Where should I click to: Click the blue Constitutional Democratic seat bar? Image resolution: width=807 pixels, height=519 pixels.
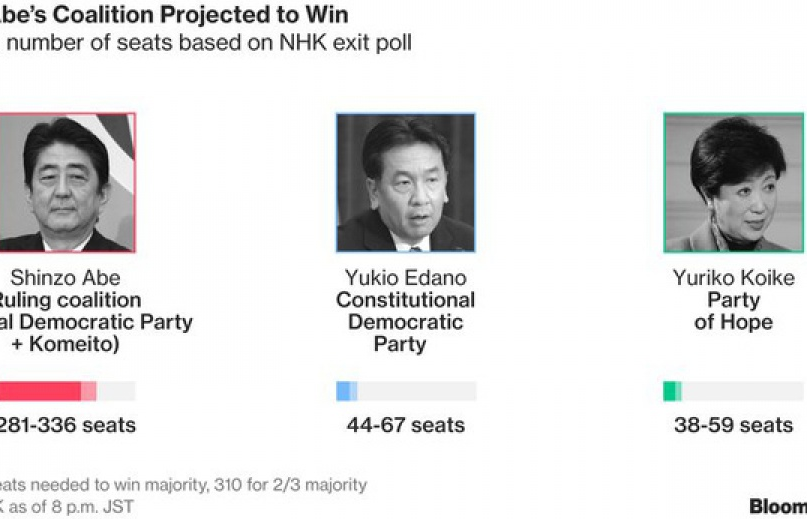click(x=346, y=391)
